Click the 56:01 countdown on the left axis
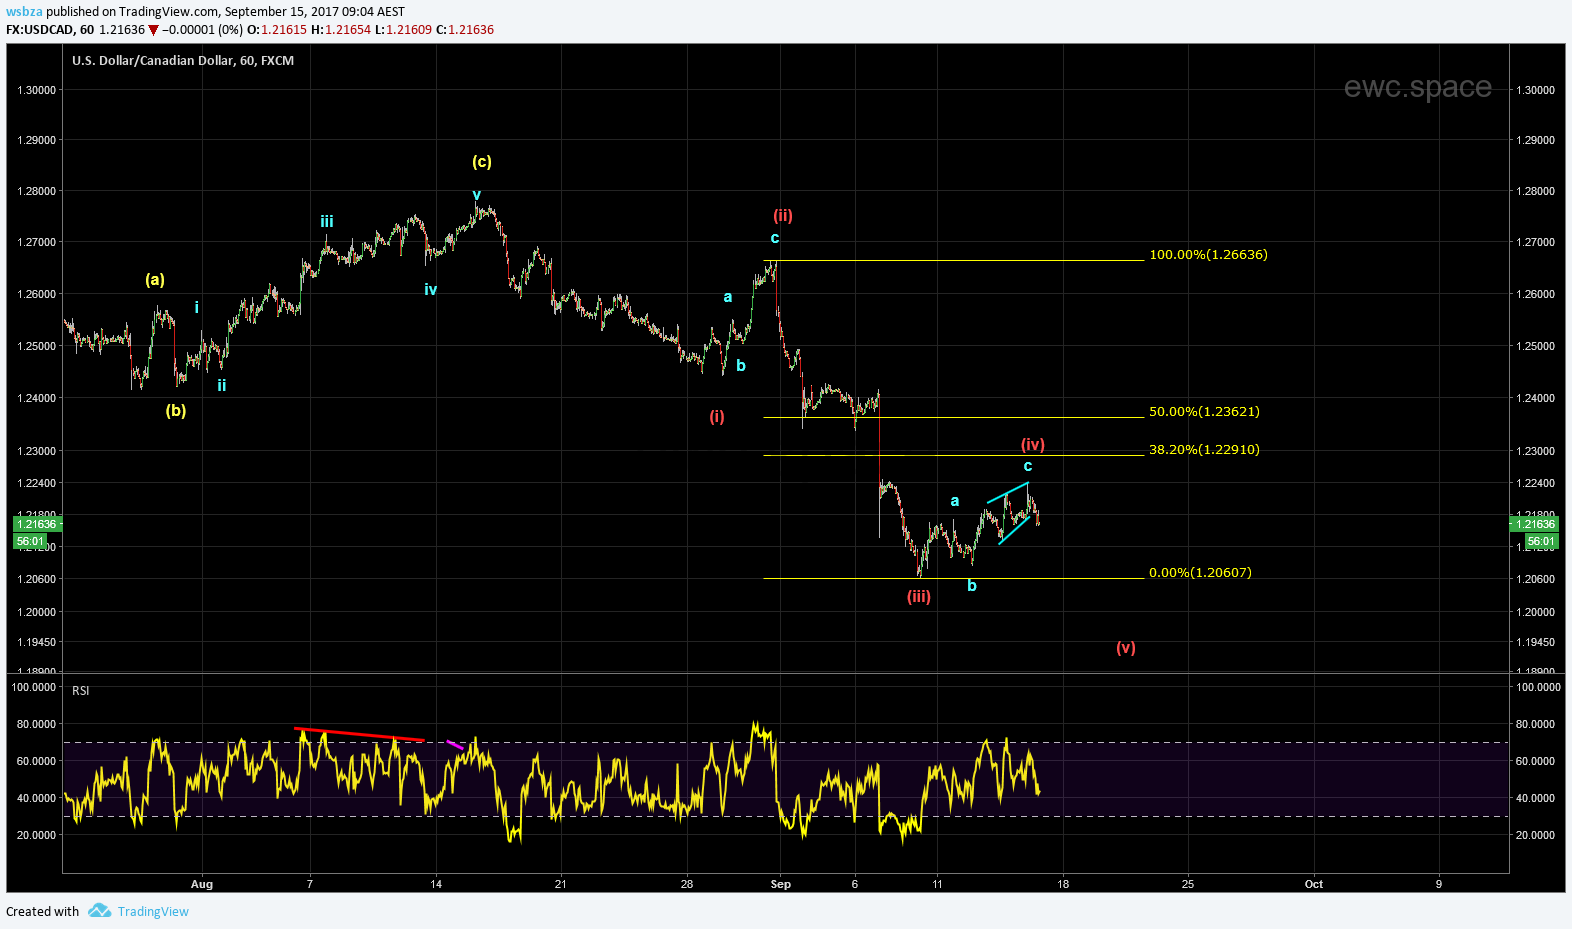This screenshot has width=1572, height=929. [x=30, y=541]
